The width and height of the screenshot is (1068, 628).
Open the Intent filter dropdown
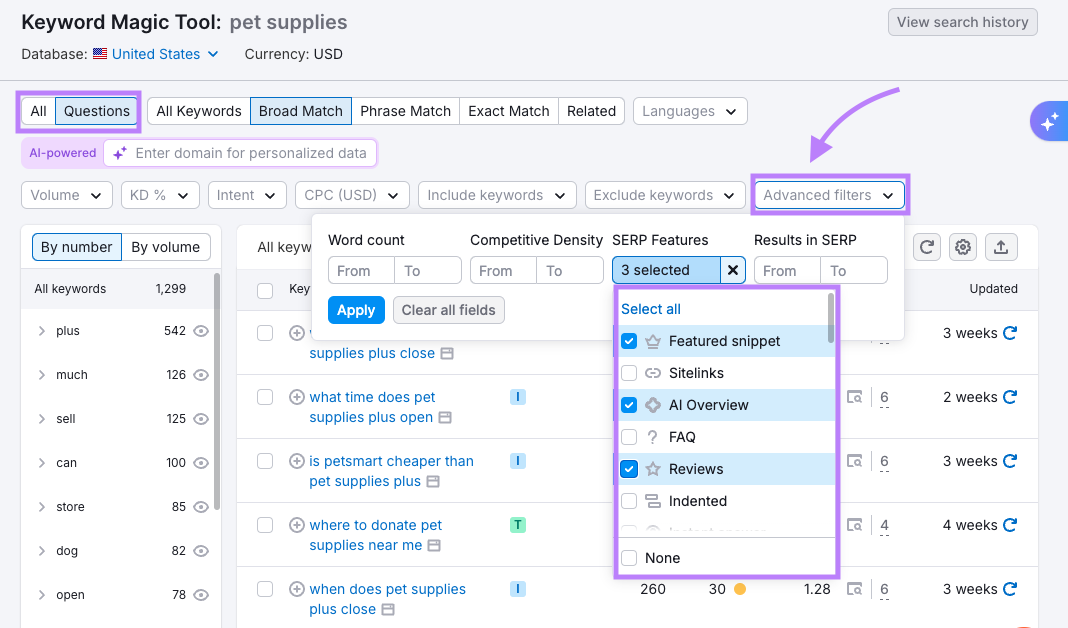click(247, 195)
